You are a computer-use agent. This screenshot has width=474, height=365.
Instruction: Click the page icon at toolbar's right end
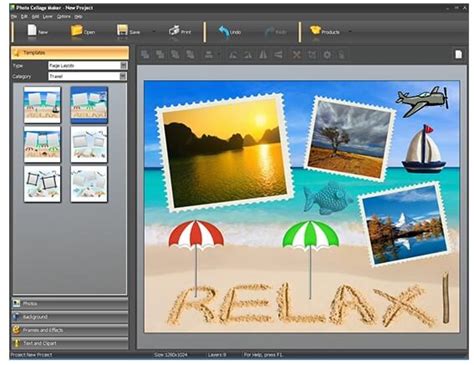459,54
